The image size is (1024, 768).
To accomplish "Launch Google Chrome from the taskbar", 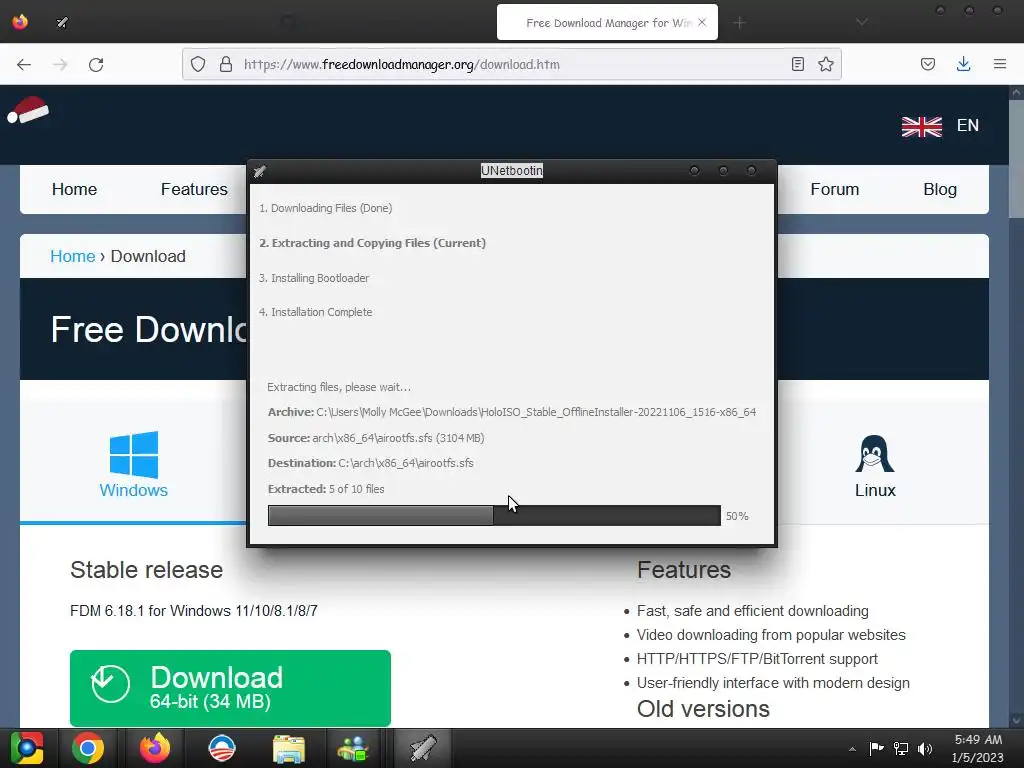I will pos(88,748).
